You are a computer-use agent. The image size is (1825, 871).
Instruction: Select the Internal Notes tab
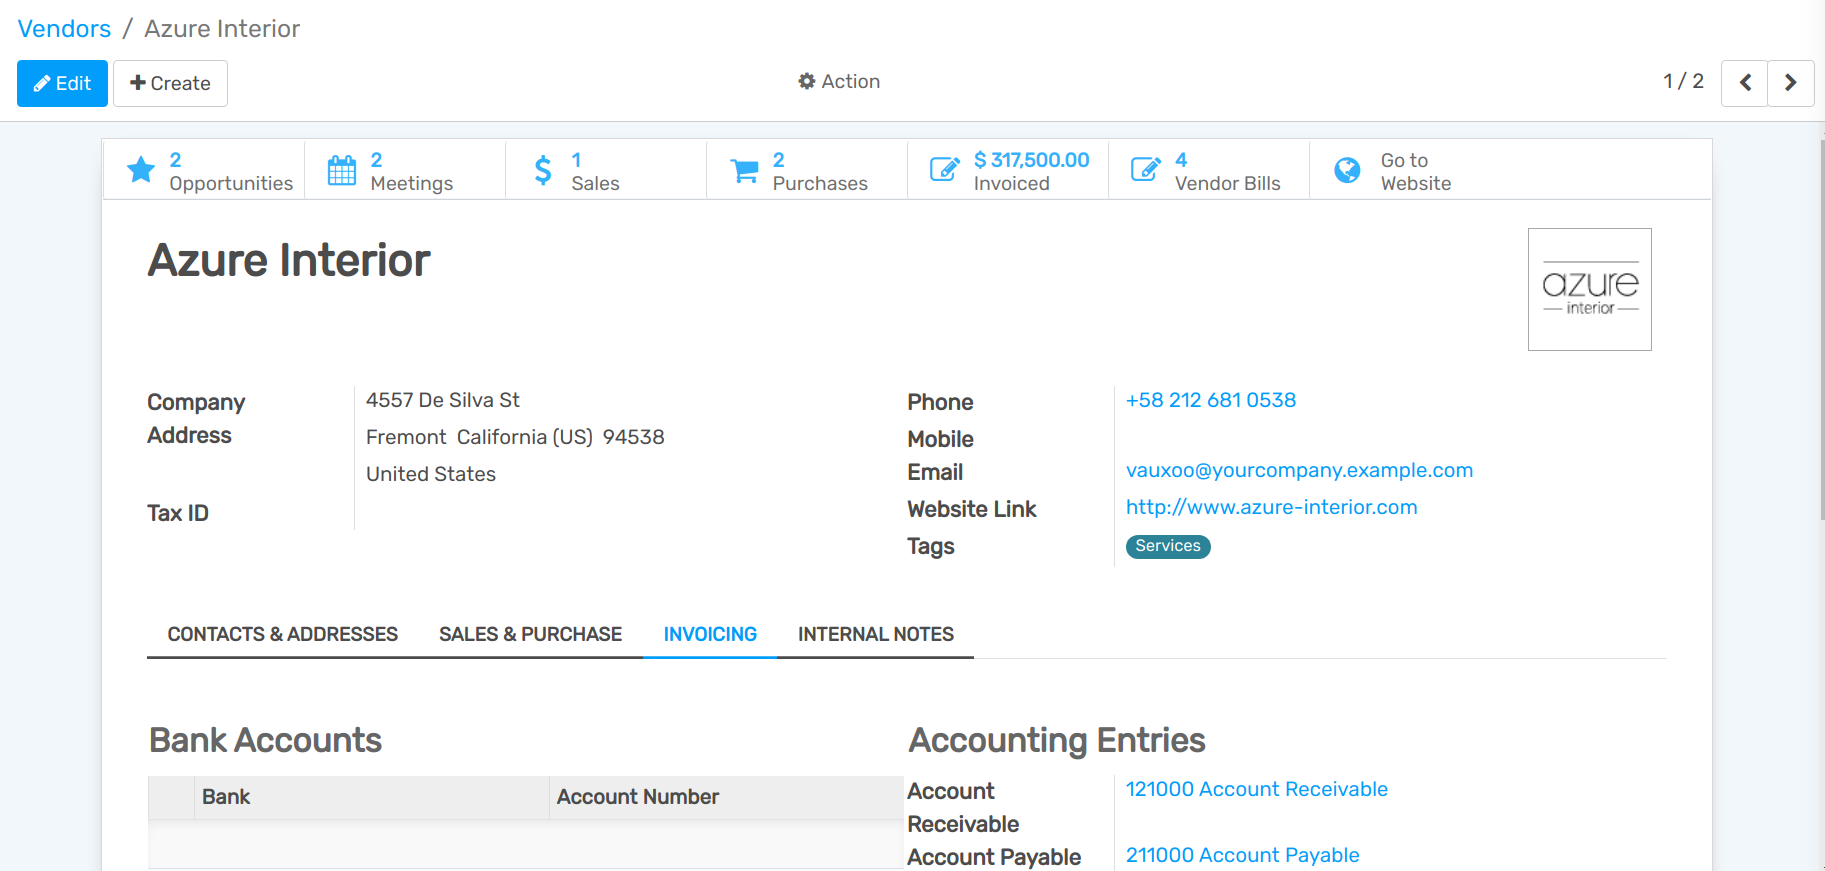click(x=875, y=634)
